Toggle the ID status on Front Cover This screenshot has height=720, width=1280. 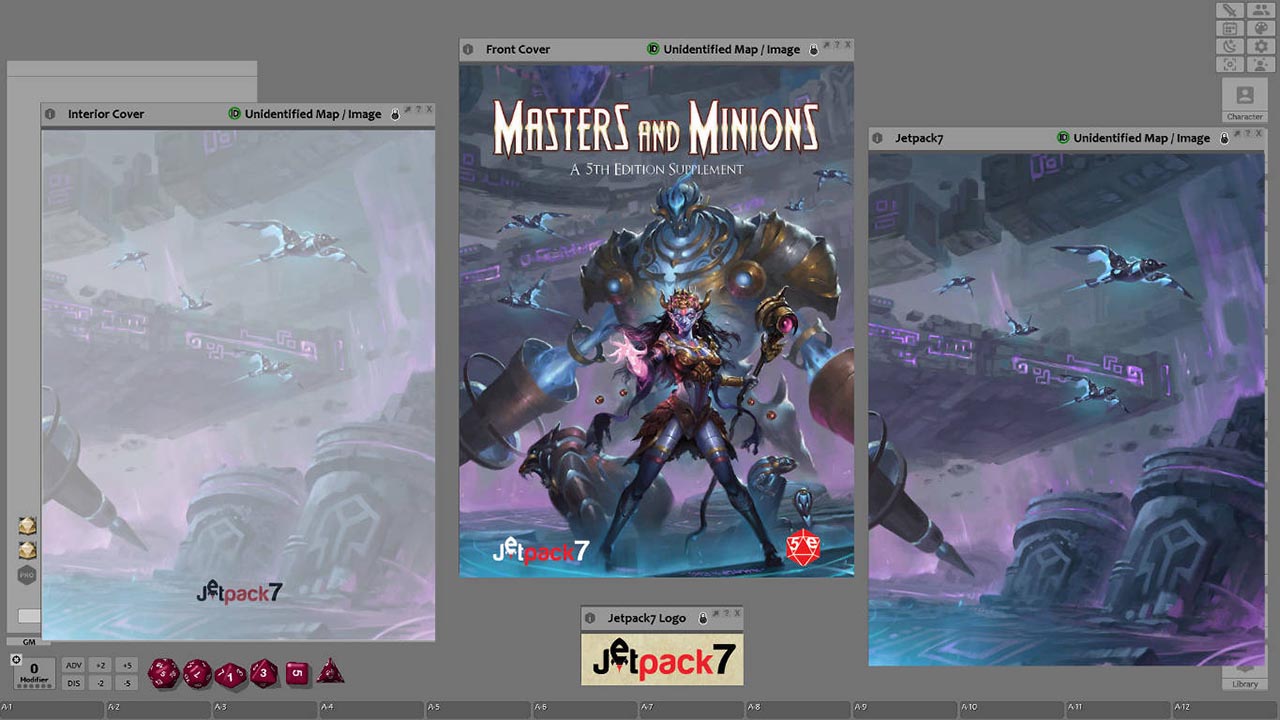653,49
